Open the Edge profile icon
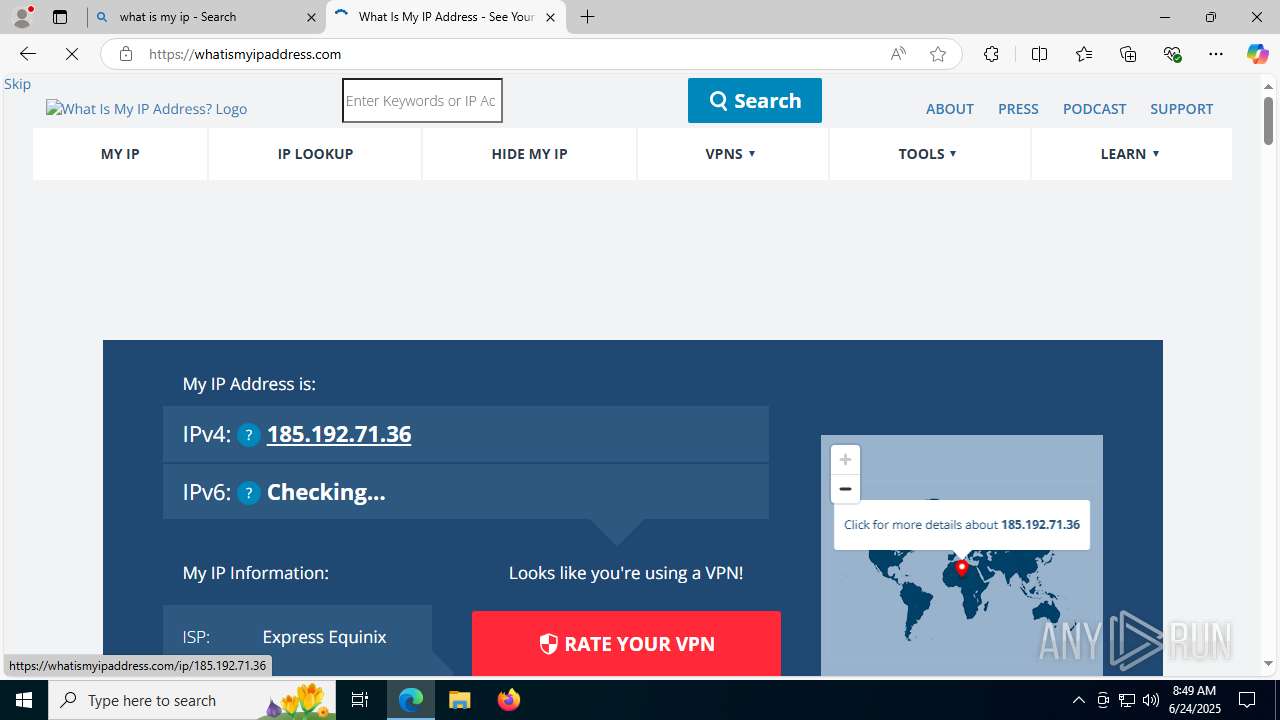Viewport: 1280px width, 720px height. 22,17
